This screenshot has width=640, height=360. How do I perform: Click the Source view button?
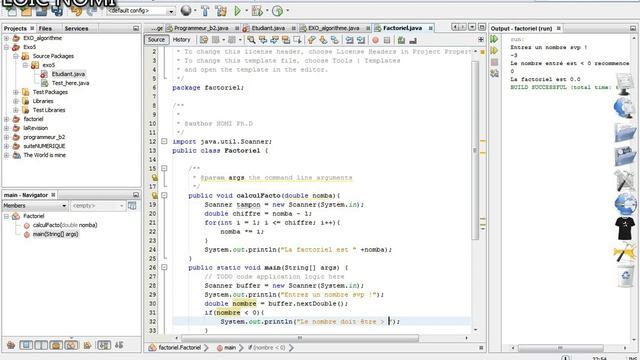click(x=156, y=40)
